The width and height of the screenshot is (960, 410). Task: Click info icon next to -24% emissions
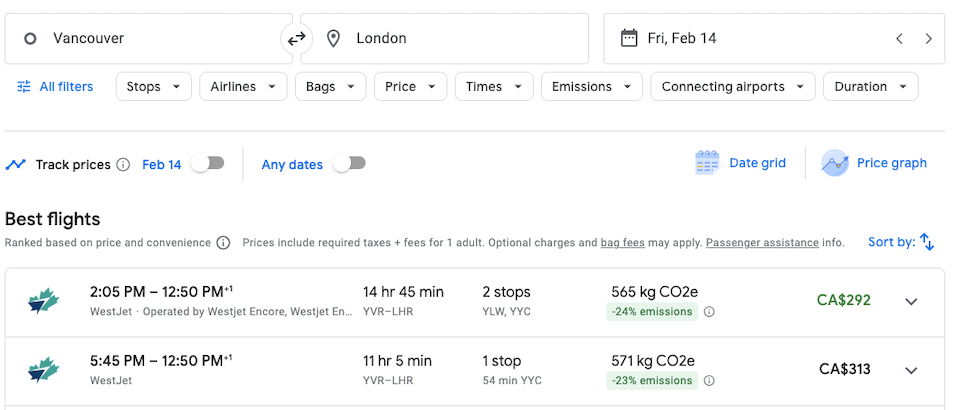click(709, 311)
